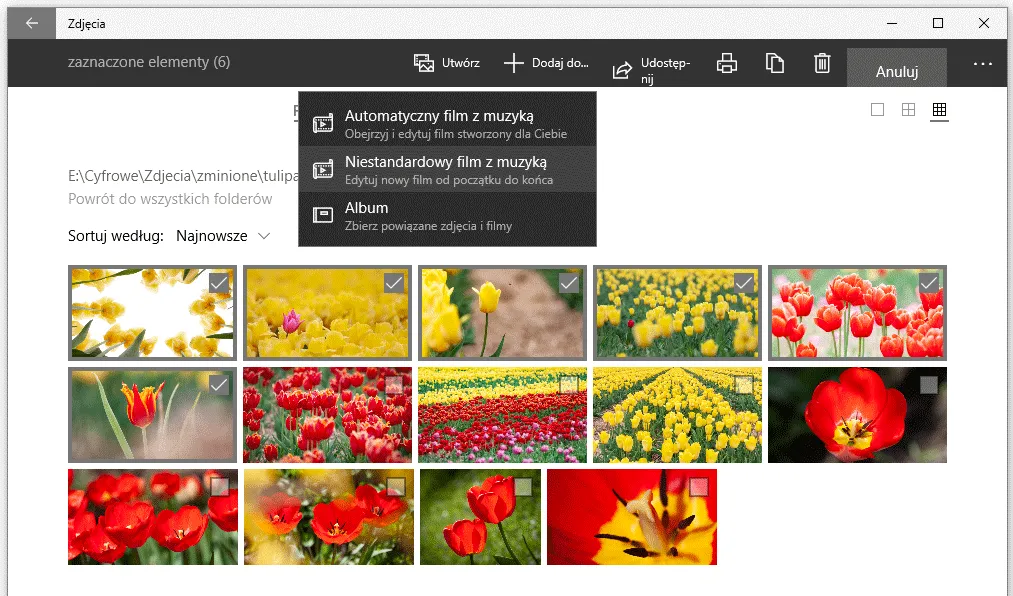This screenshot has height=596, width=1013.
Task: Open the Najnowsze sort dropdown
Action: (222, 236)
